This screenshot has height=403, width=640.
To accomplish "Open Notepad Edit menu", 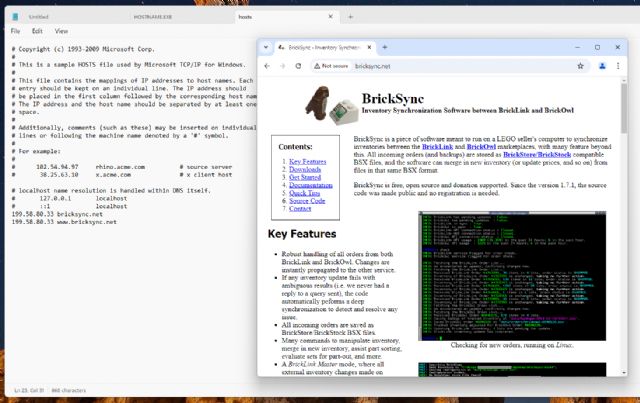I will [37, 31].
